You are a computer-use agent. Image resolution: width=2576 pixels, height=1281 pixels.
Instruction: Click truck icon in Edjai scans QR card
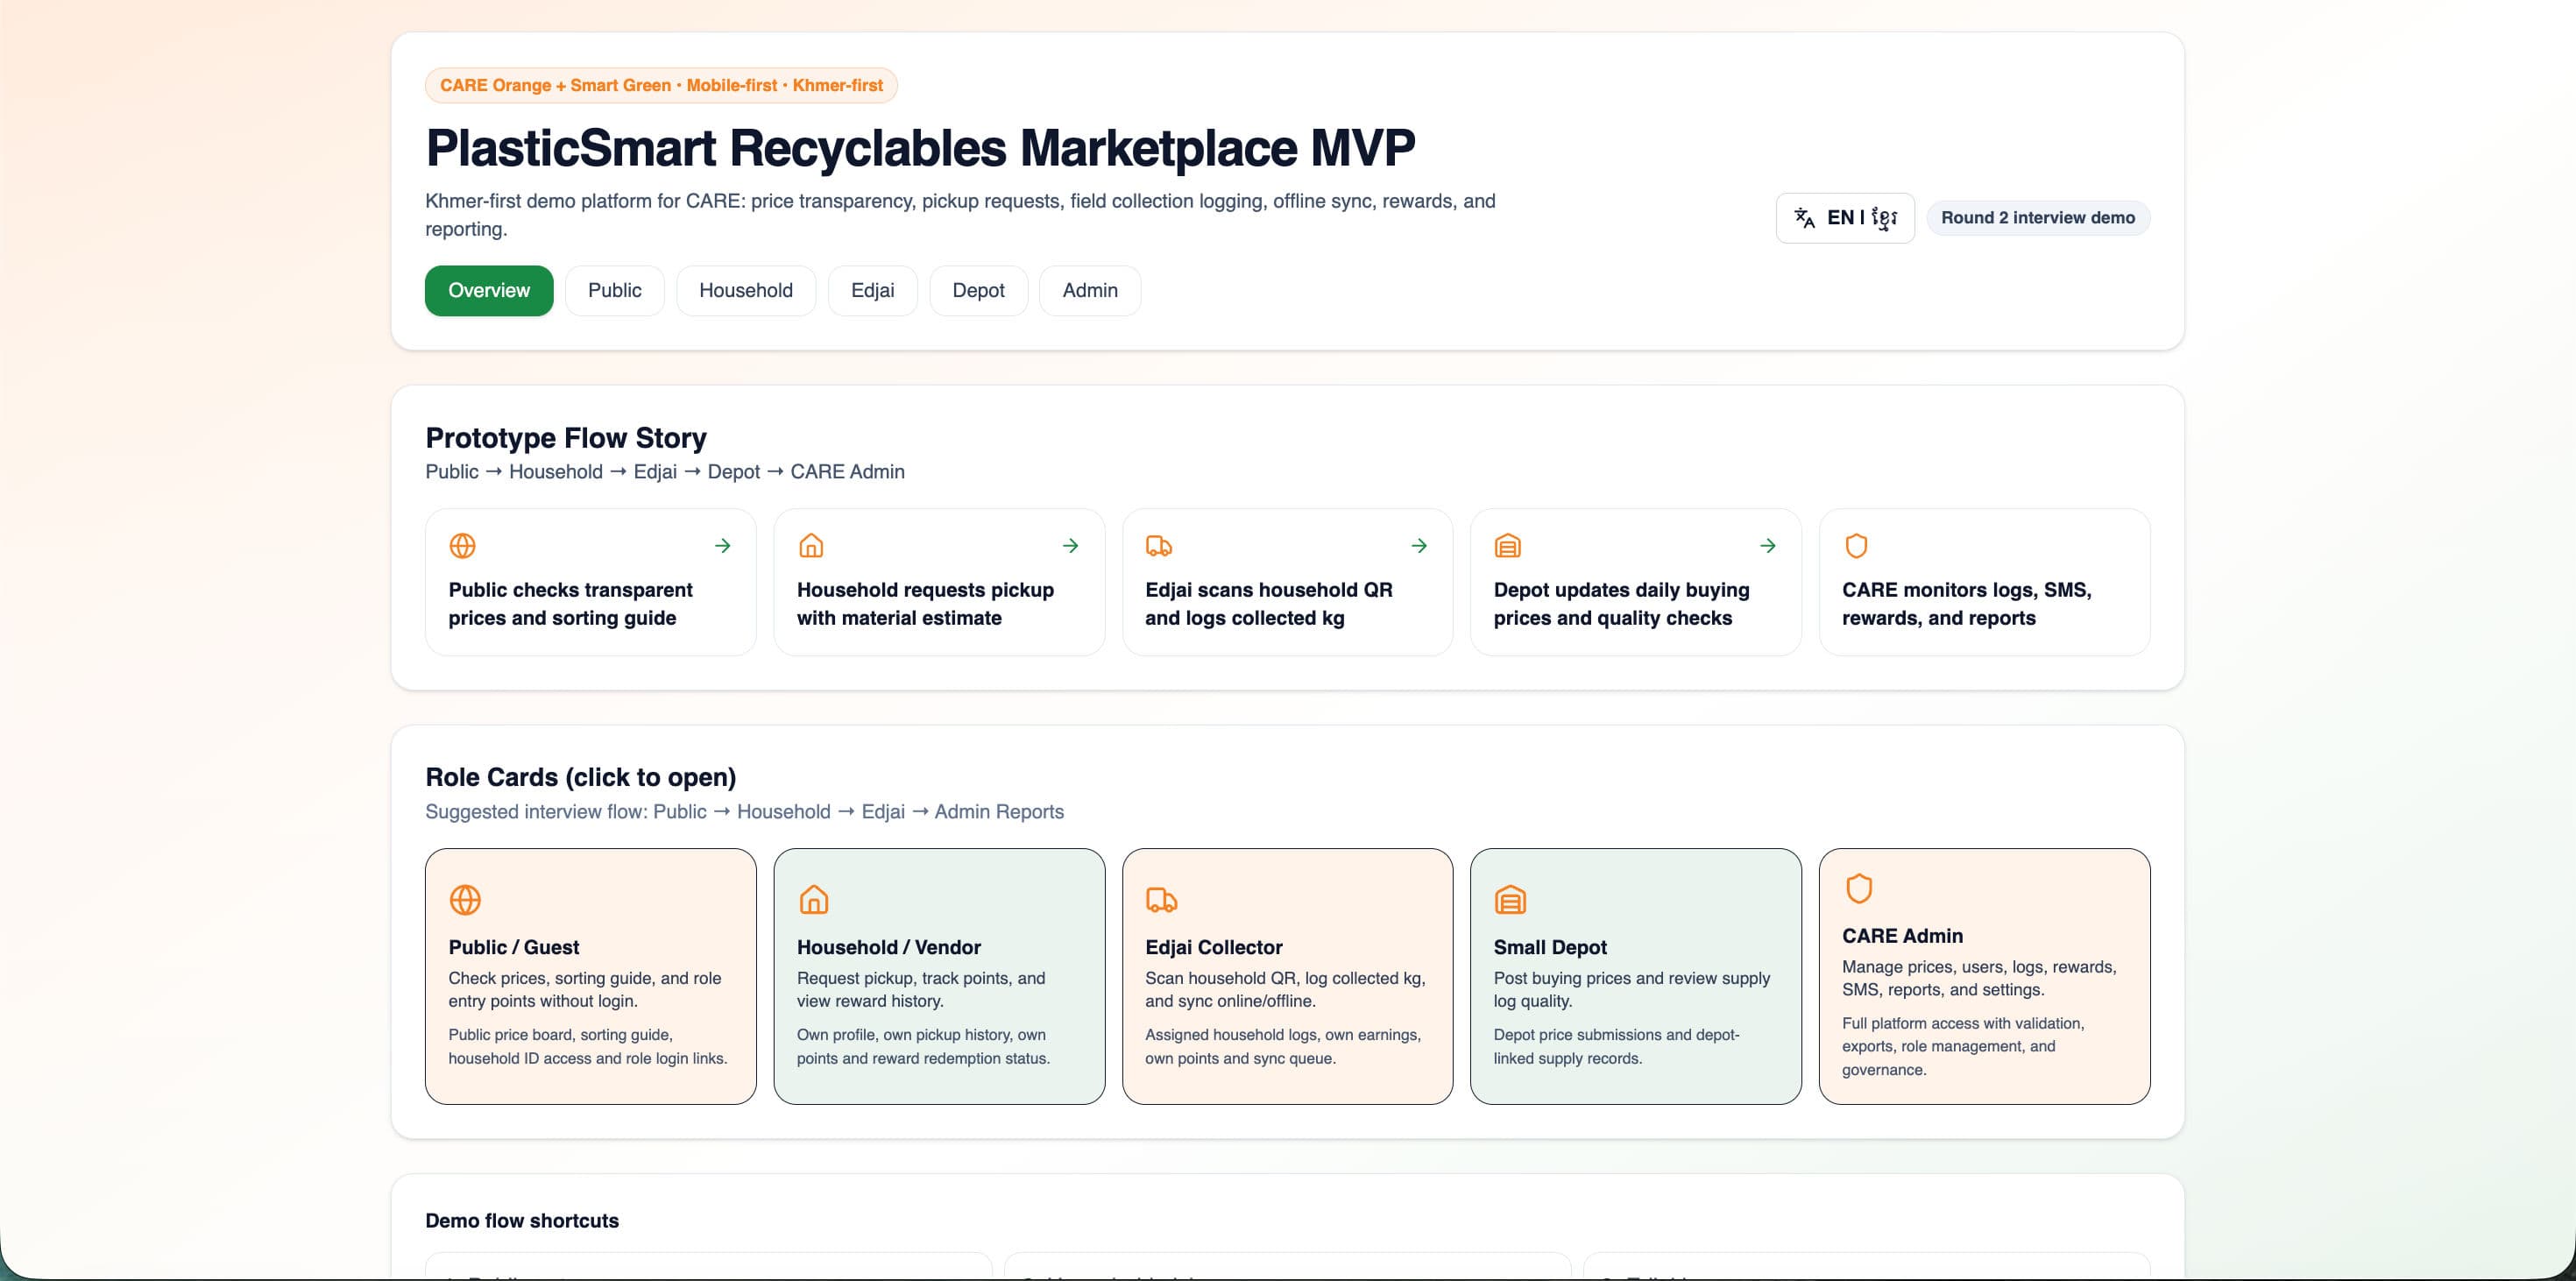coord(1159,545)
